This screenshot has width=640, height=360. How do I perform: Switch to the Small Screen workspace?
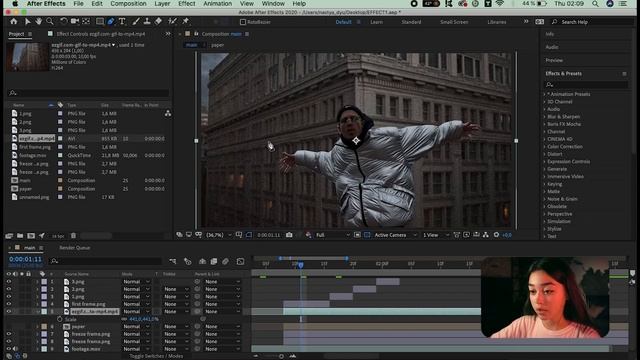click(454, 22)
